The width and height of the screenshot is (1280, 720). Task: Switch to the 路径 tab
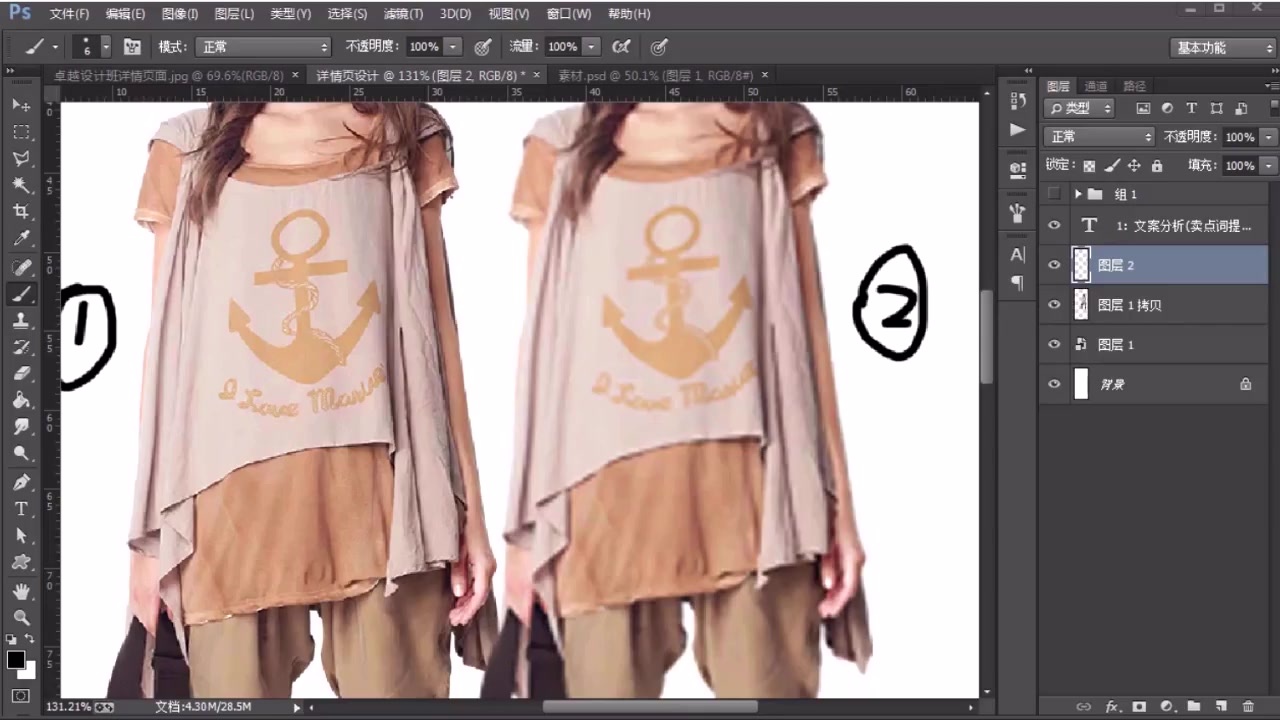pyautogui.click(x=1134, y=86)
